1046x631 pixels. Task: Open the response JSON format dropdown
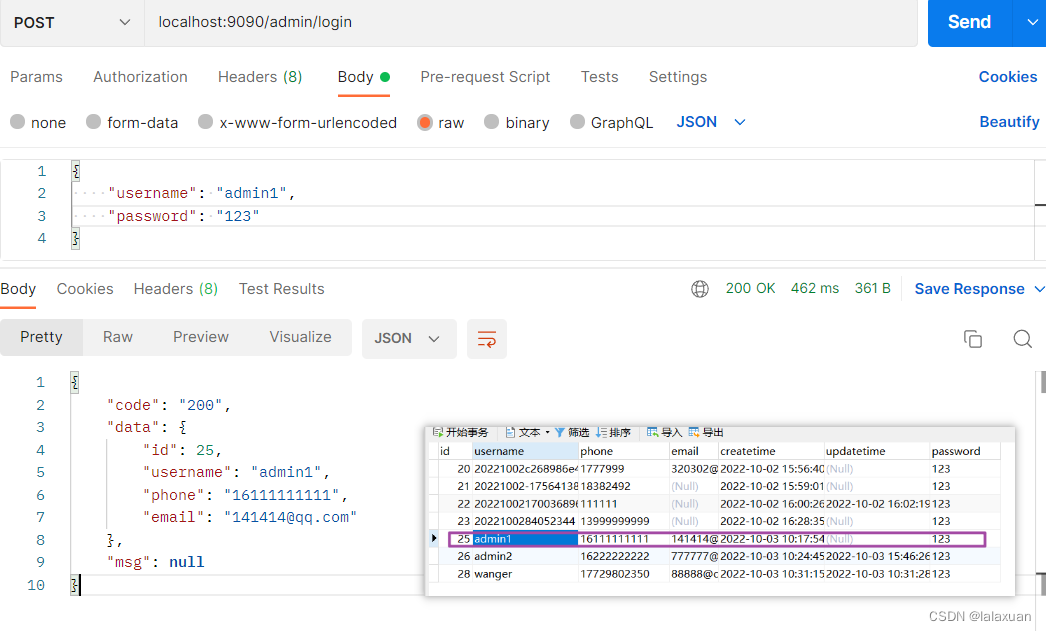pos(409,338)
